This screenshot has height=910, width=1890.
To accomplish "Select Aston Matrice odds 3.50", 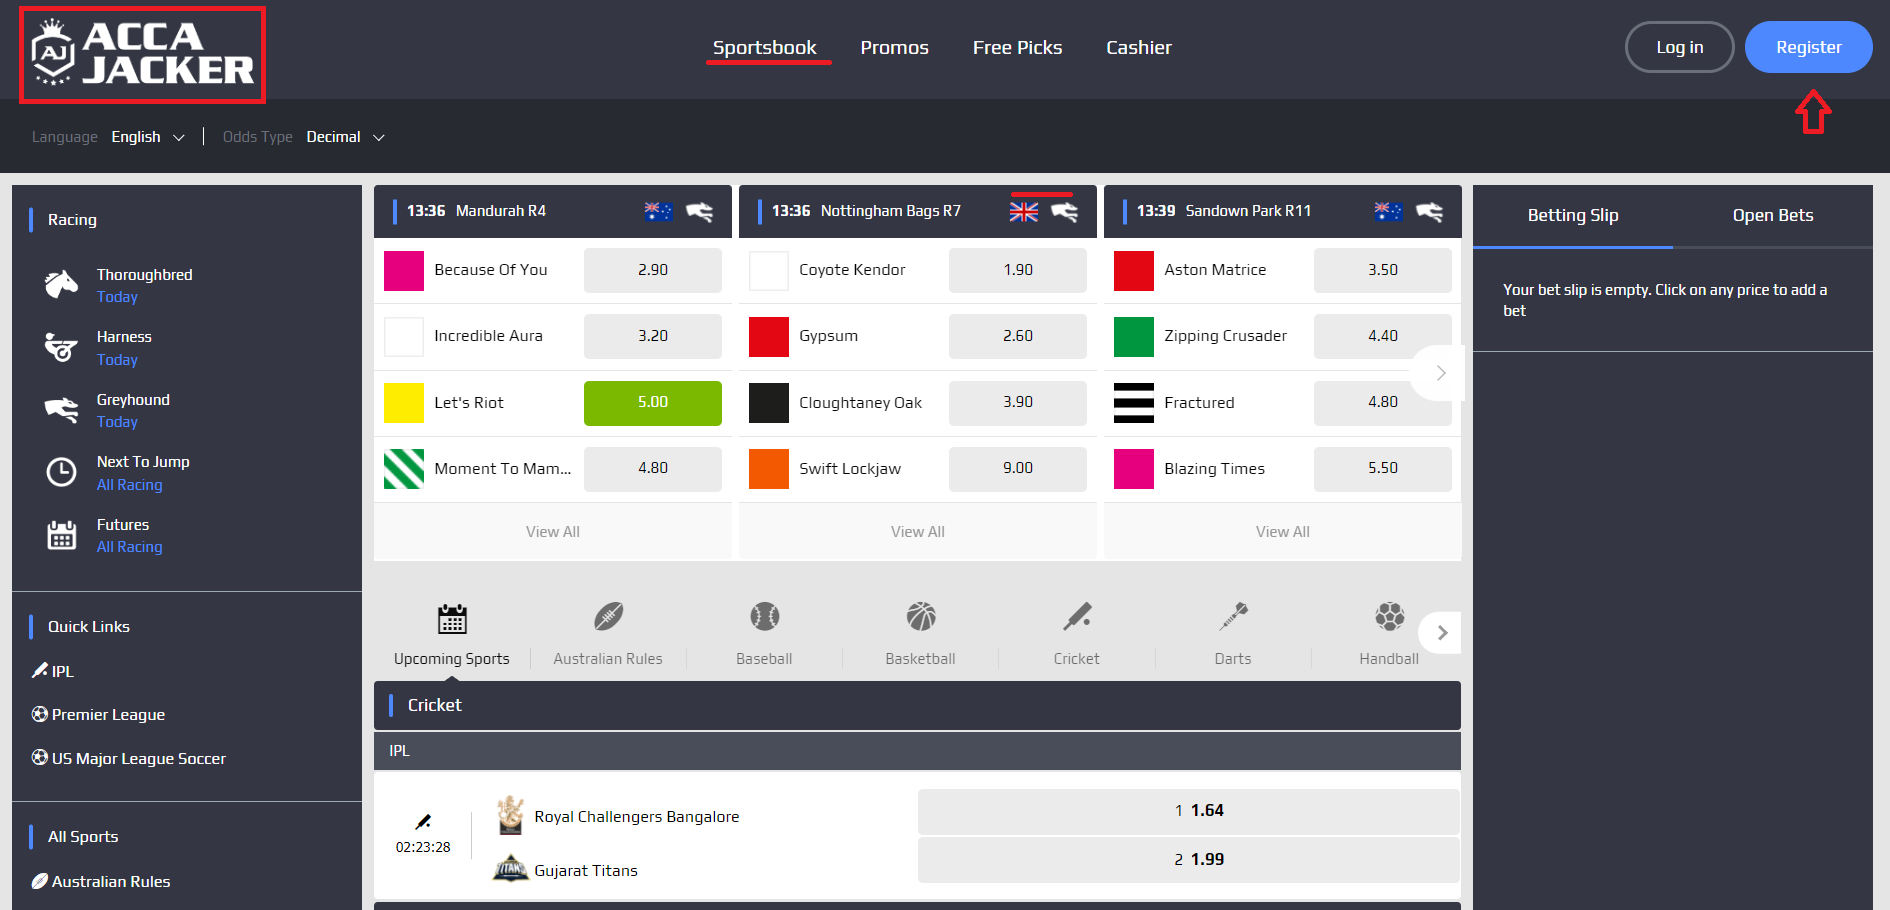I will (1383, 270).
